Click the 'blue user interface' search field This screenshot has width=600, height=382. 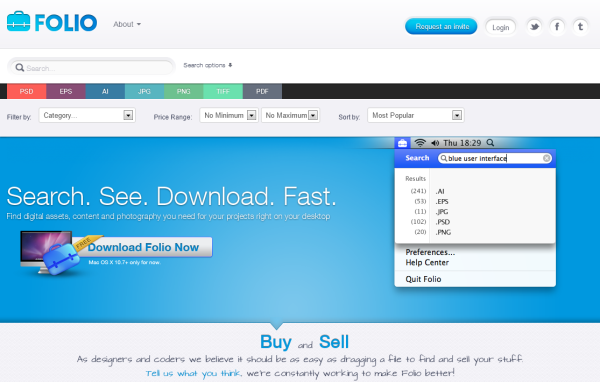[494, 158]
